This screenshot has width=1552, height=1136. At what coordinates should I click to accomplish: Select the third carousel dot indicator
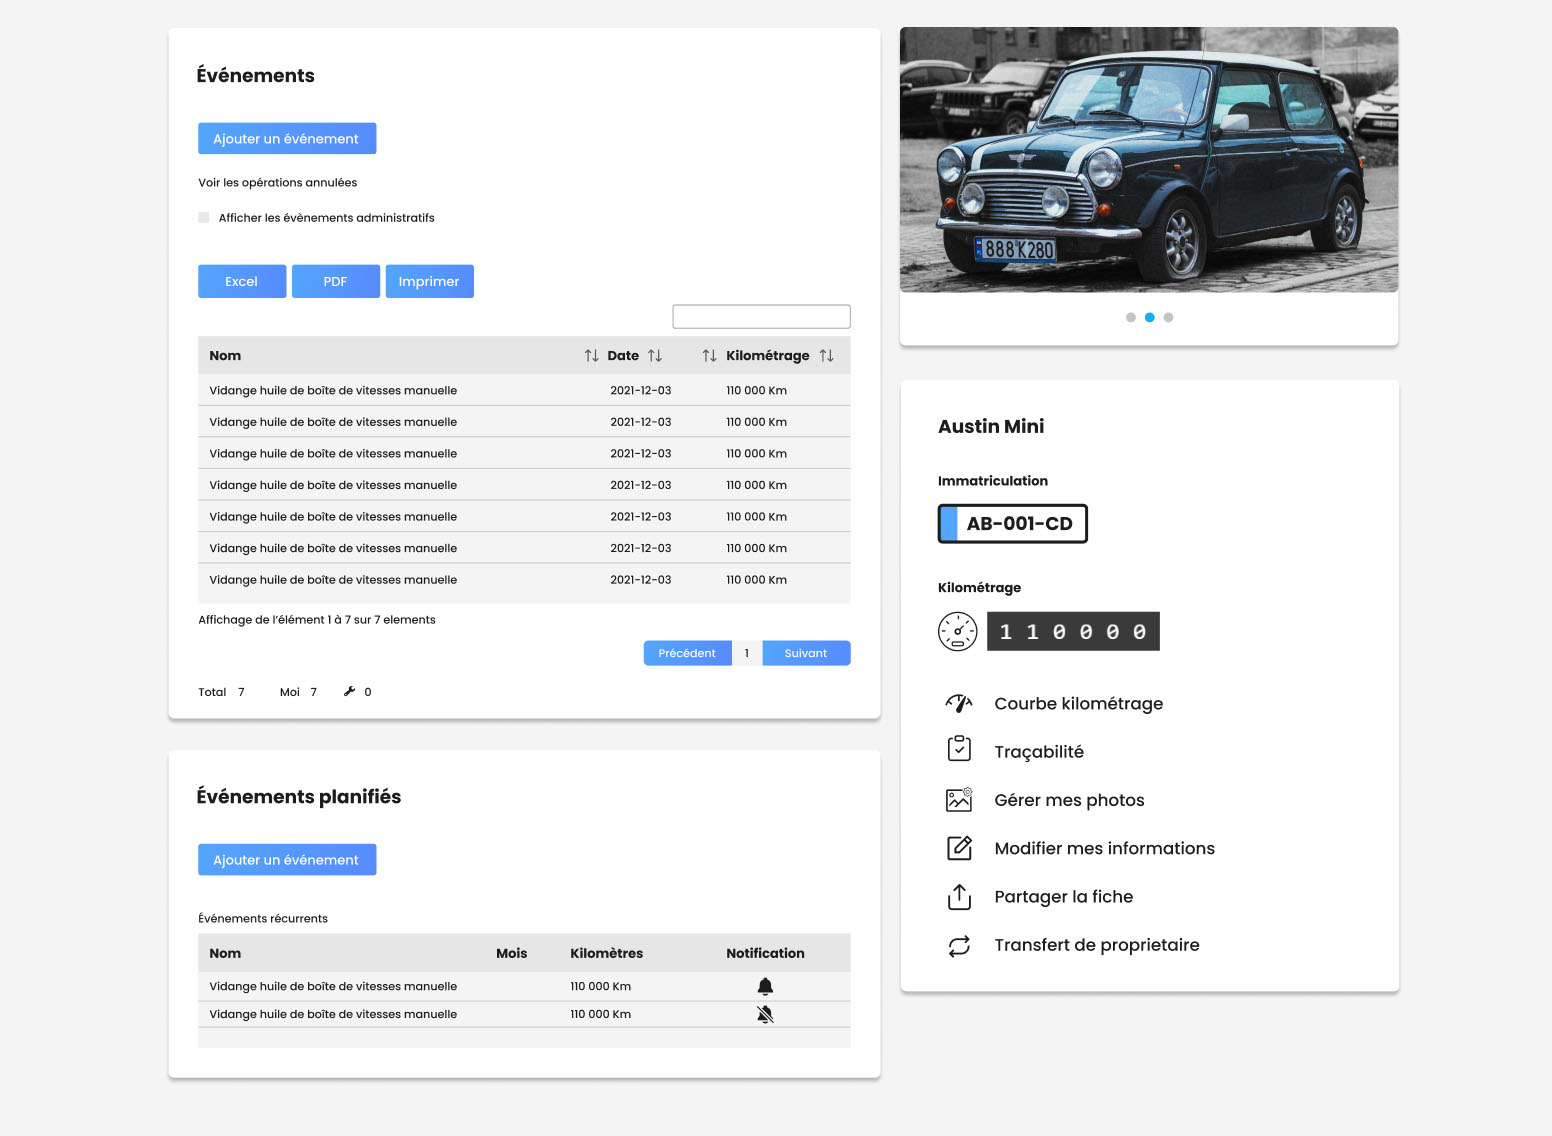(x=1168, y=318)
